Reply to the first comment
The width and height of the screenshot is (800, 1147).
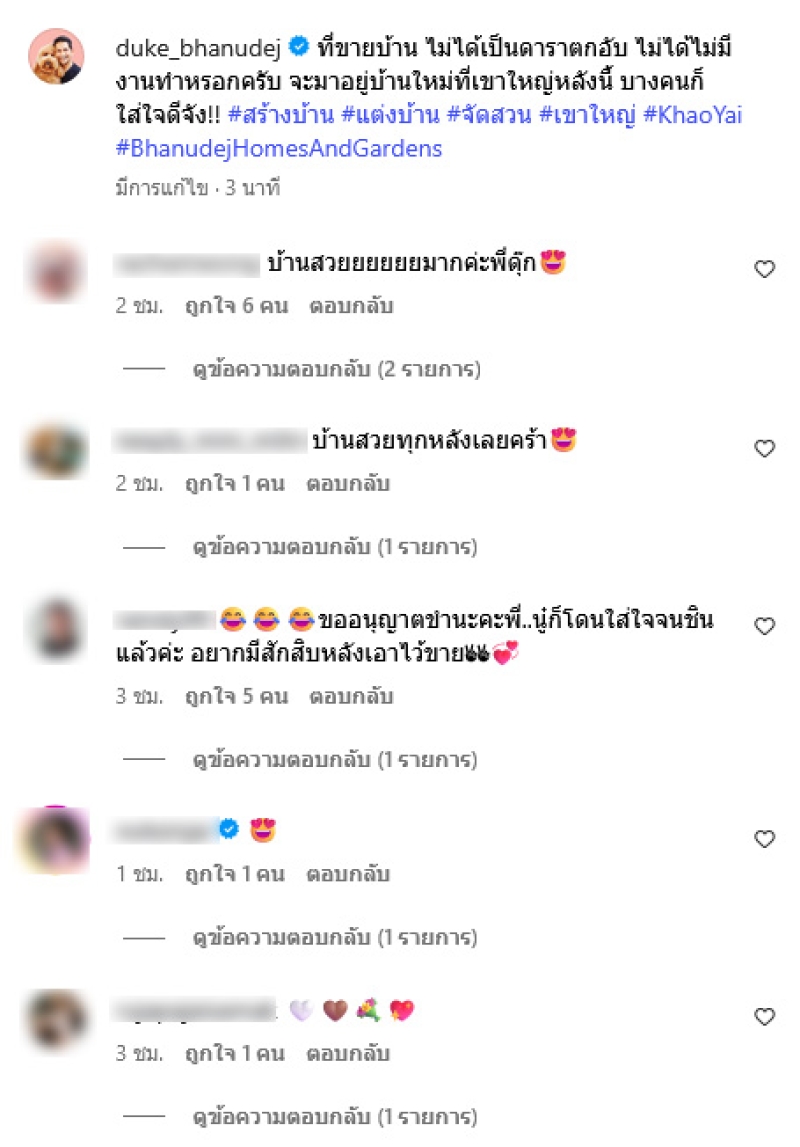click(351, 306)
